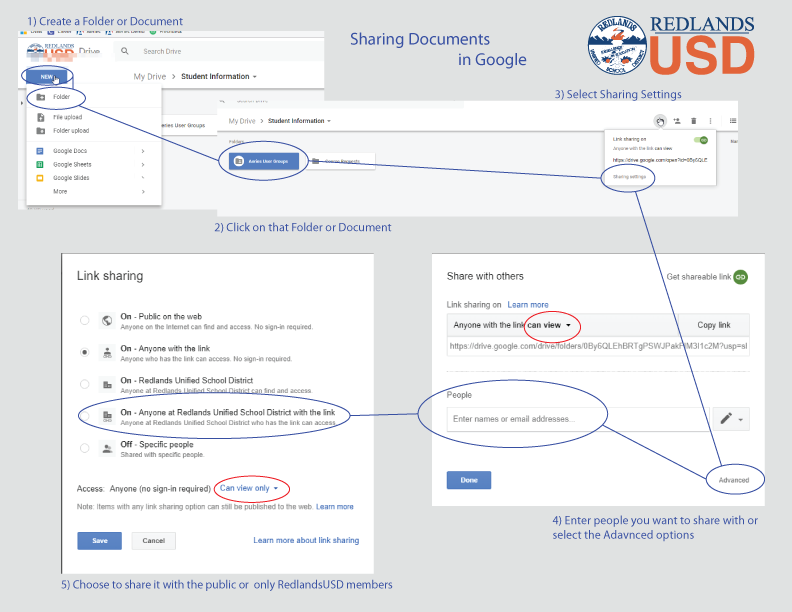This screenshot has width=792, height=612.
Task: Click the search magnifier icon in Drive
Action: [125, 51]
